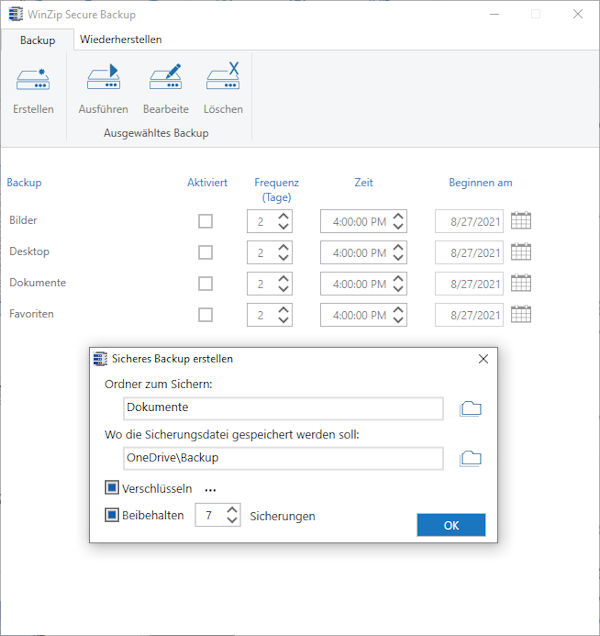The width and height of the screenshot is (600, 636).
Task: Click the Bearbeite backup icon
Action: (x=166, y=77)
